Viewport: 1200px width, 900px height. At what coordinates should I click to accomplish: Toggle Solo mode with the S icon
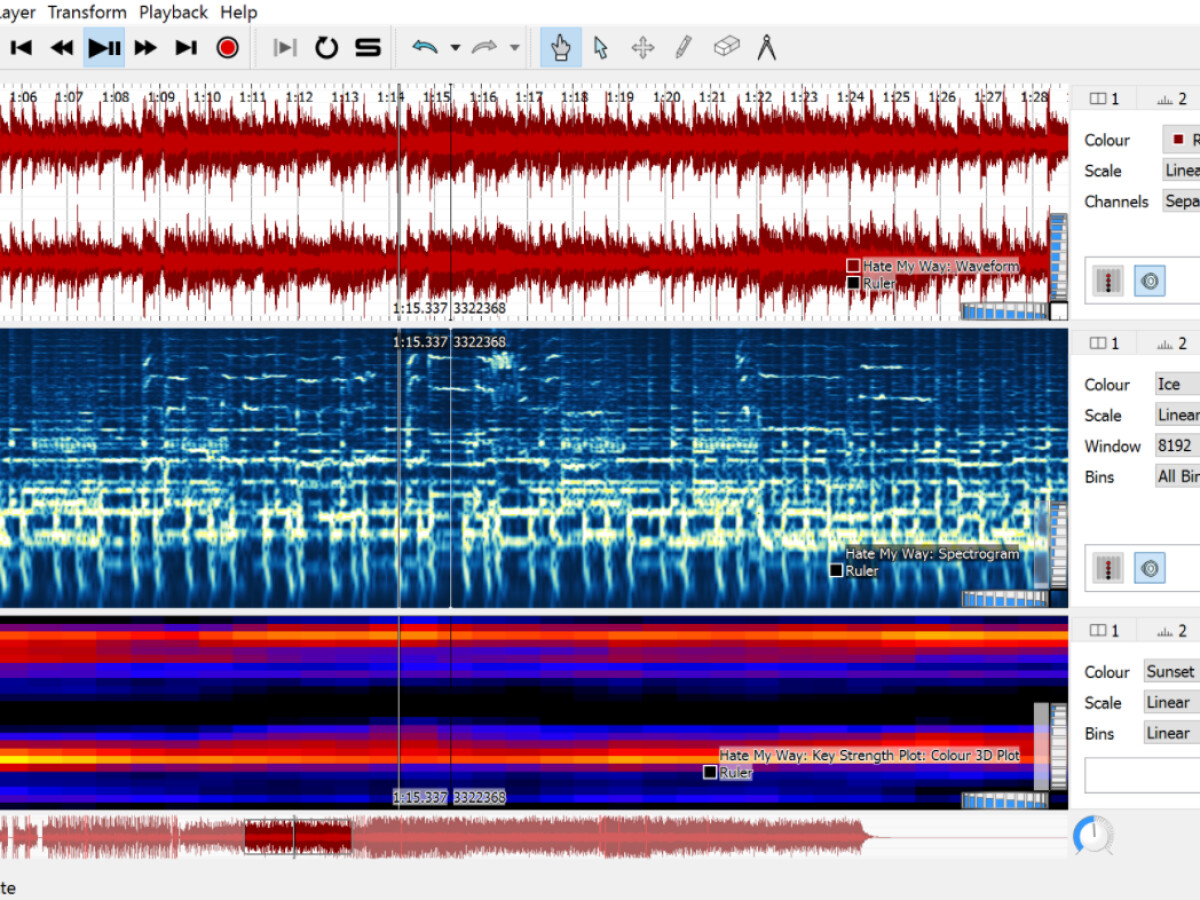pyautogui.click(x=368, y=47)
